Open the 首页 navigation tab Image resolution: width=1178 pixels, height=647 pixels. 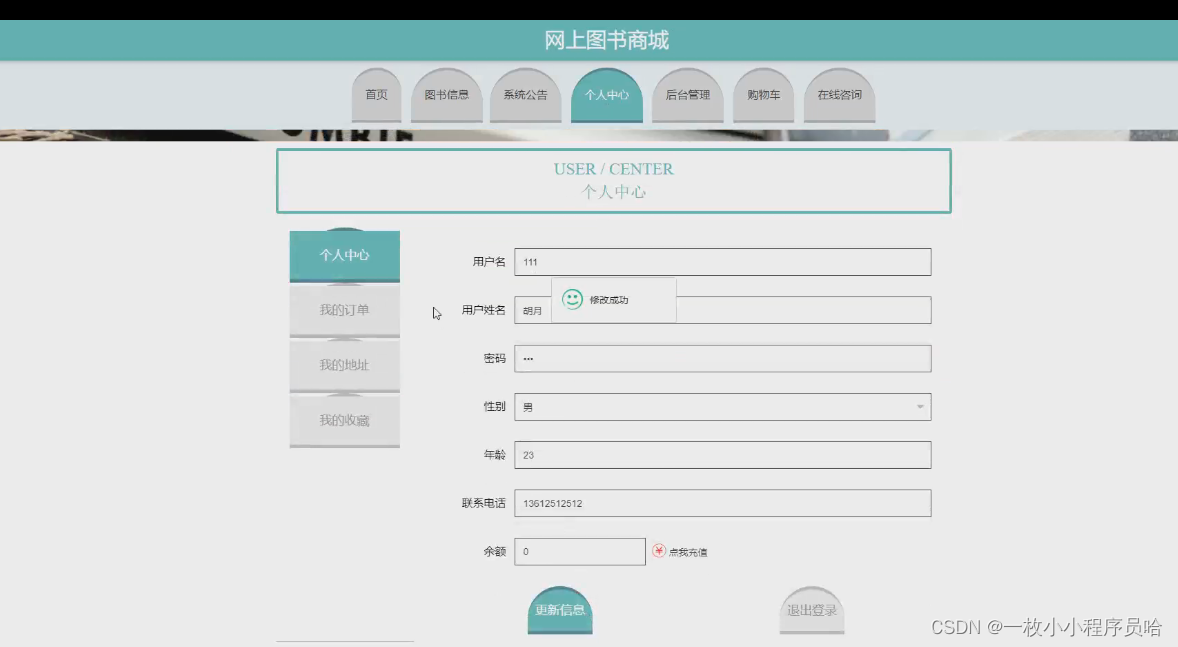point(376,95)
